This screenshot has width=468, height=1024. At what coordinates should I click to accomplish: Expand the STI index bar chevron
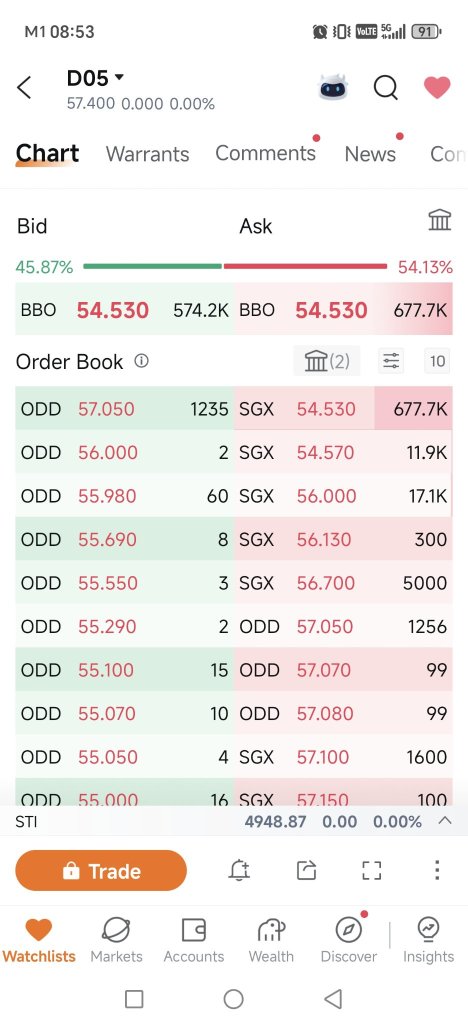(x=445, y=820)
